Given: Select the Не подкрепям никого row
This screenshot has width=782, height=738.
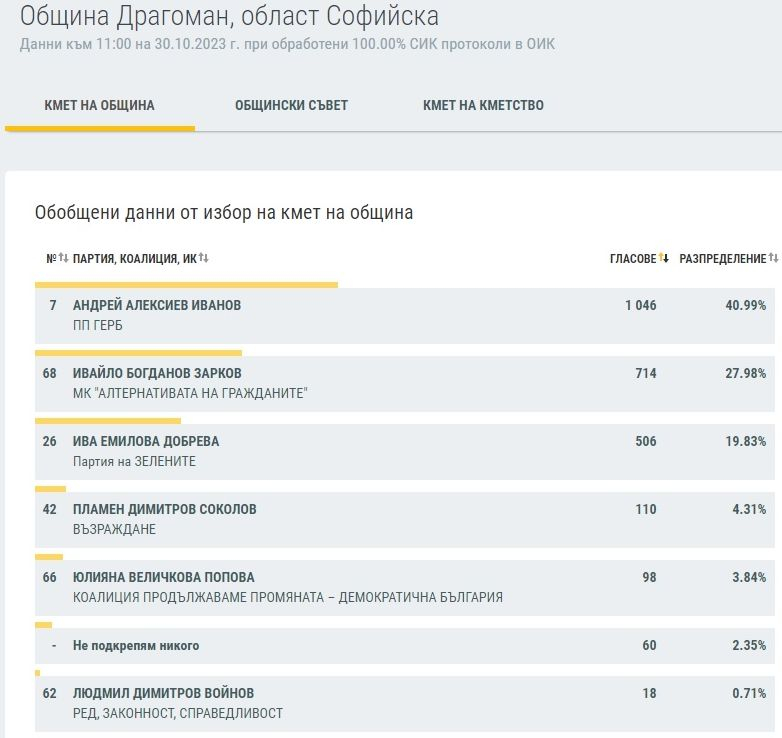Looking at the screenshot, I should [x=404, y=645].
